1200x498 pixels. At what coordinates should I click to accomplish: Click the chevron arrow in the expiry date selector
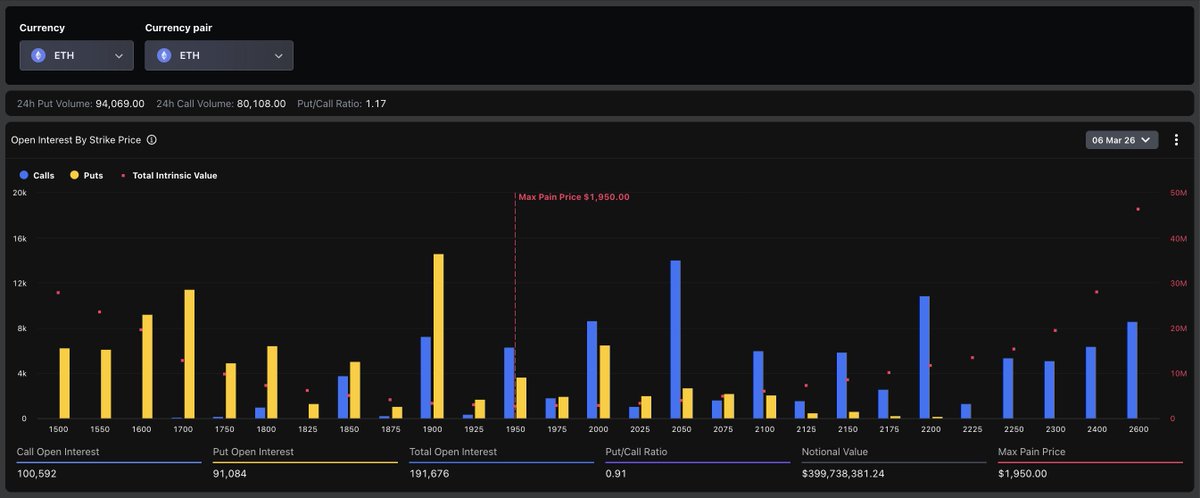click(1145, 140)
